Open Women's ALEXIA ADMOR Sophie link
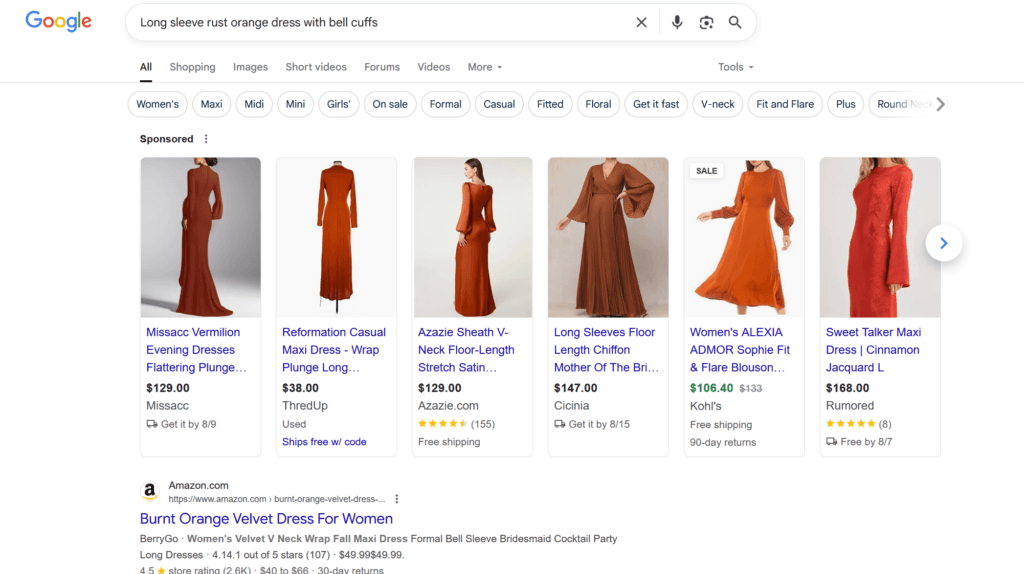Viewport: 1024px width, 574px height. (740, 350)
